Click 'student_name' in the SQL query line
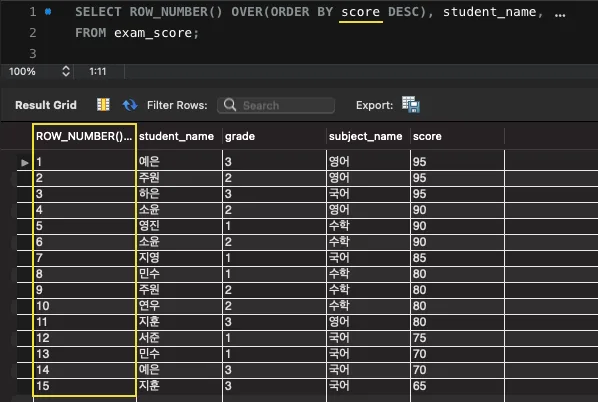Image resolution: width=598 pixels, height=402 pixels. 489,12
